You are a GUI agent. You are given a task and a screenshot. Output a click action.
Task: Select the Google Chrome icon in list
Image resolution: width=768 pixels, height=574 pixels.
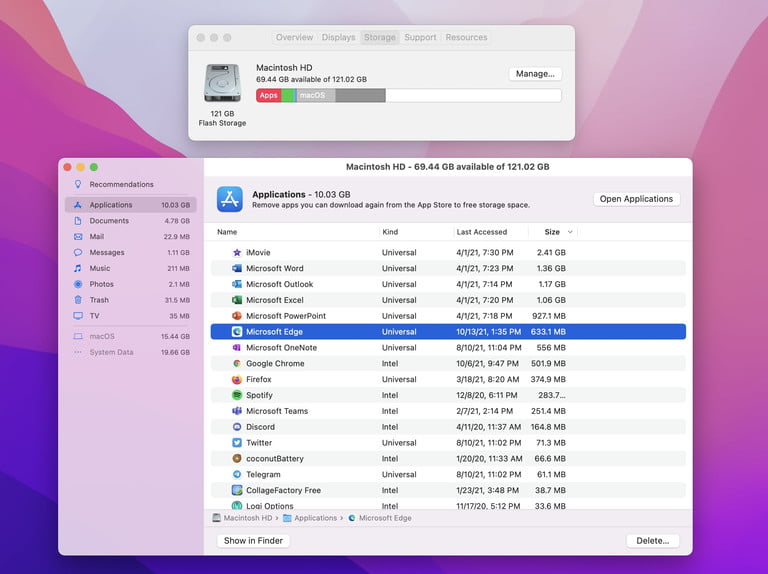pyautogui.click(x=237, y=364)
